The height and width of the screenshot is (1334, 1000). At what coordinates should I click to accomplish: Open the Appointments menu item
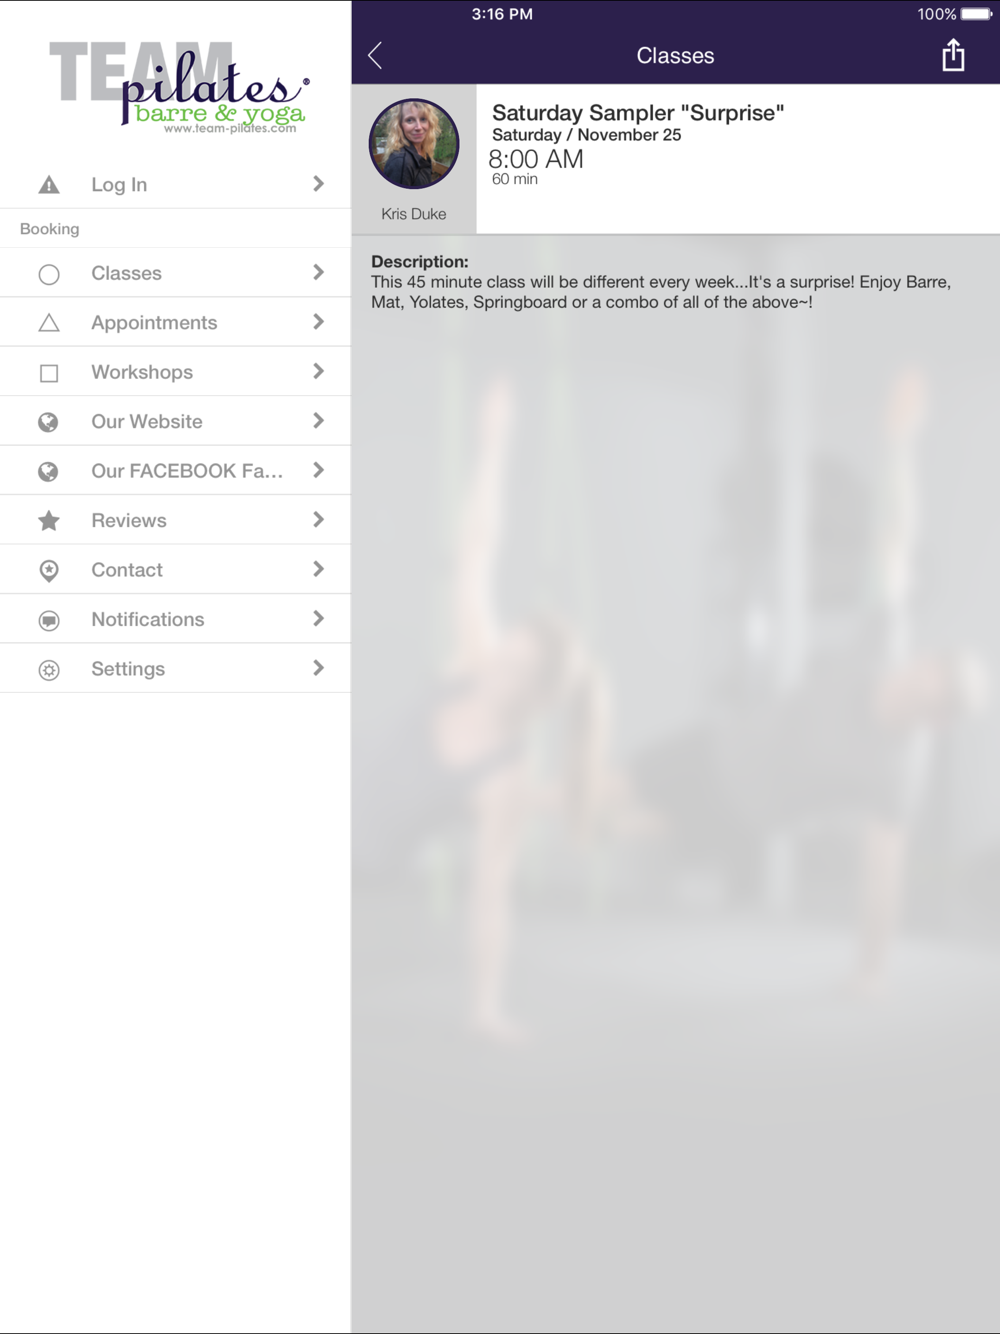coord(175,322)
